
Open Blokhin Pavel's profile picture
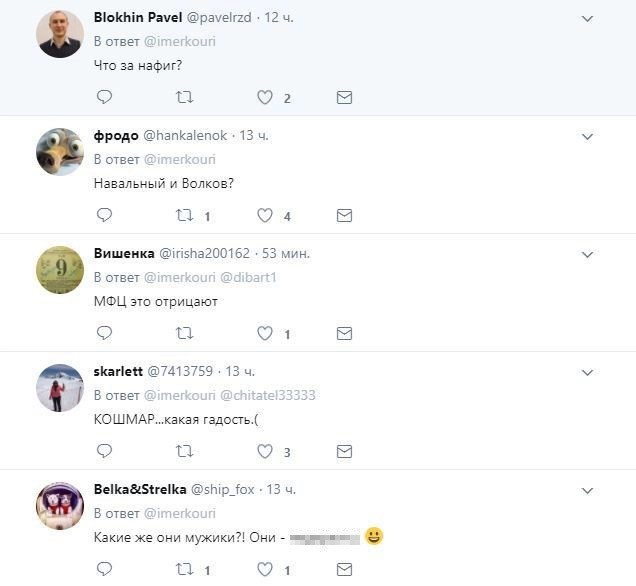click(x=59, y=34)
